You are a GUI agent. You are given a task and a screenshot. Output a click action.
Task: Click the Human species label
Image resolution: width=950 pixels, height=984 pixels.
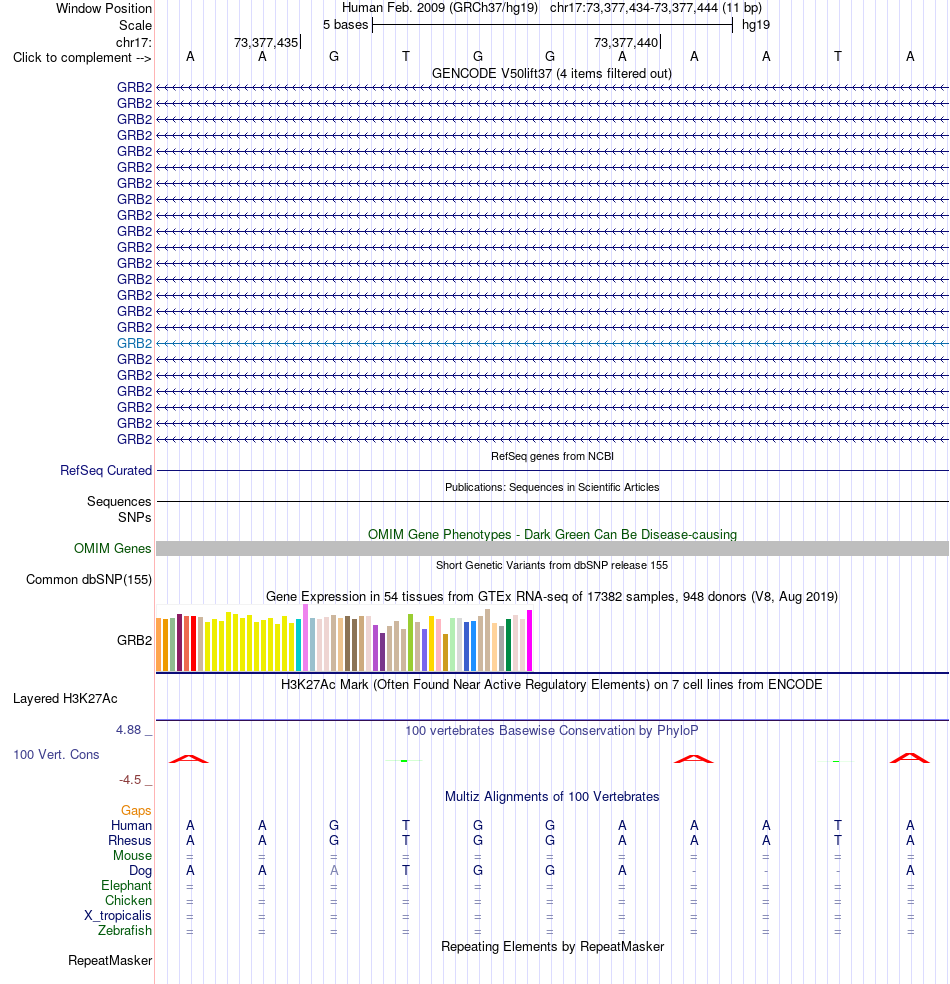tap(131, 825)
